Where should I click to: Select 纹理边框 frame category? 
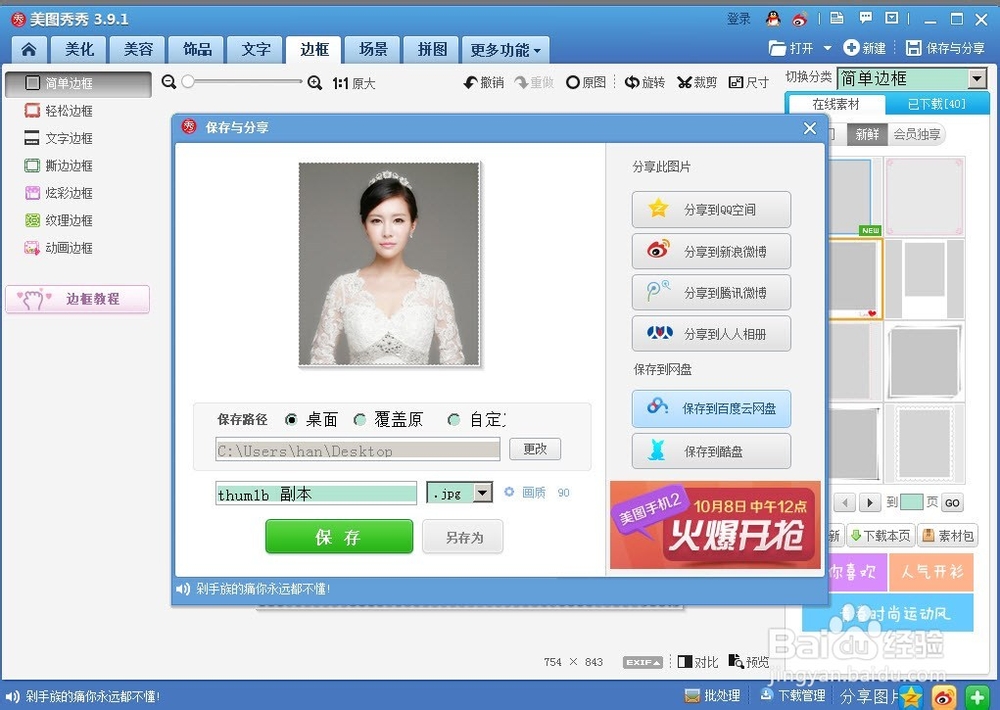tap(59, 221)
